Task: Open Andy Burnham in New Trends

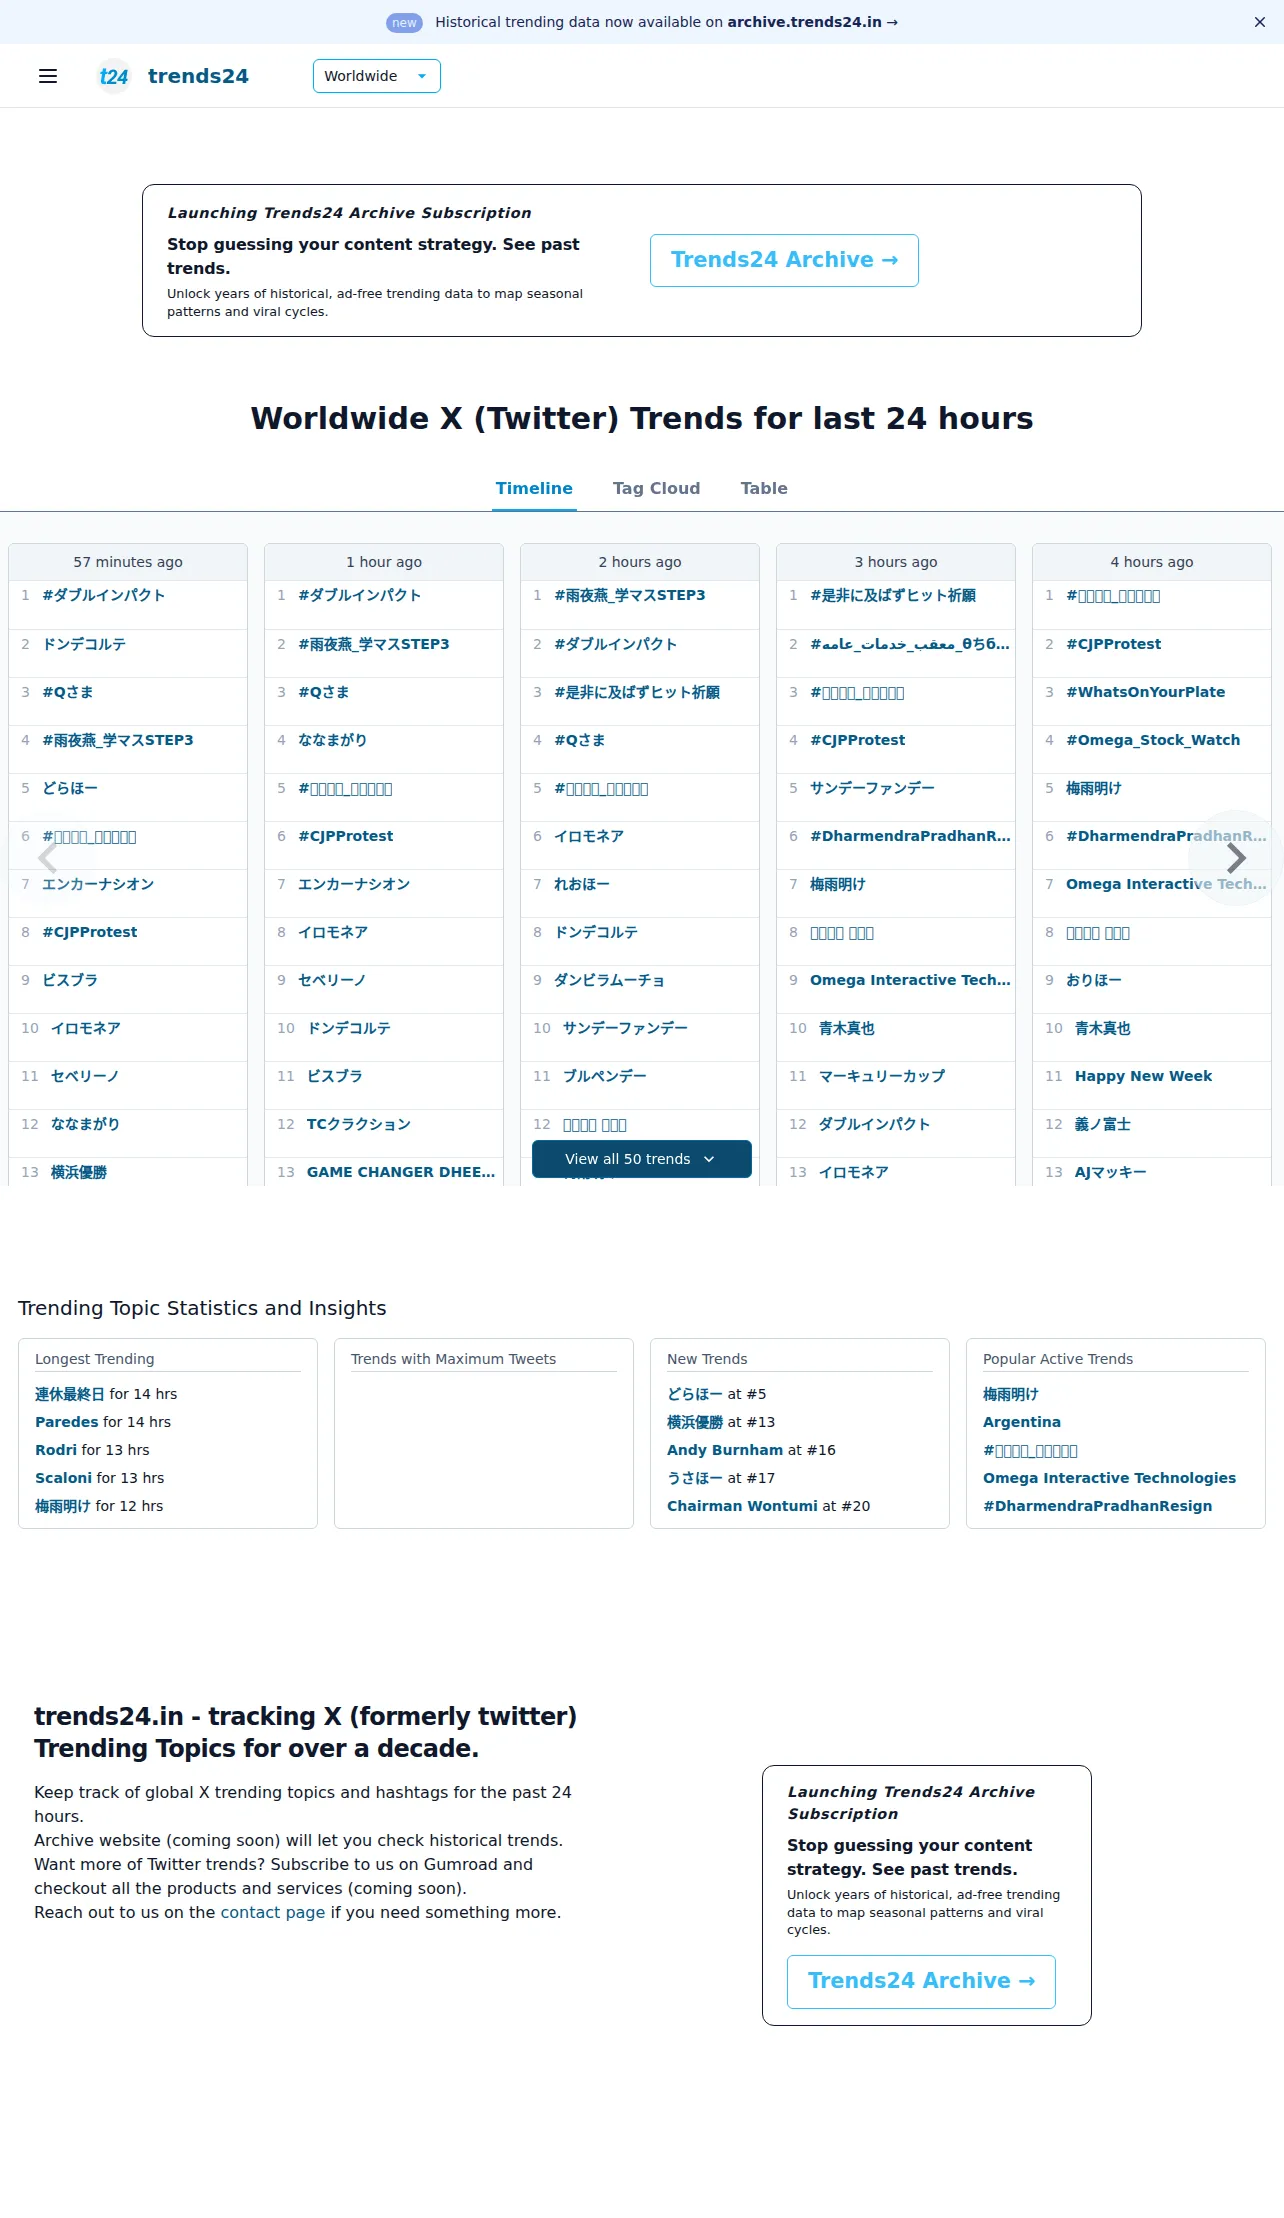Action: click(x=725, y=1450)
